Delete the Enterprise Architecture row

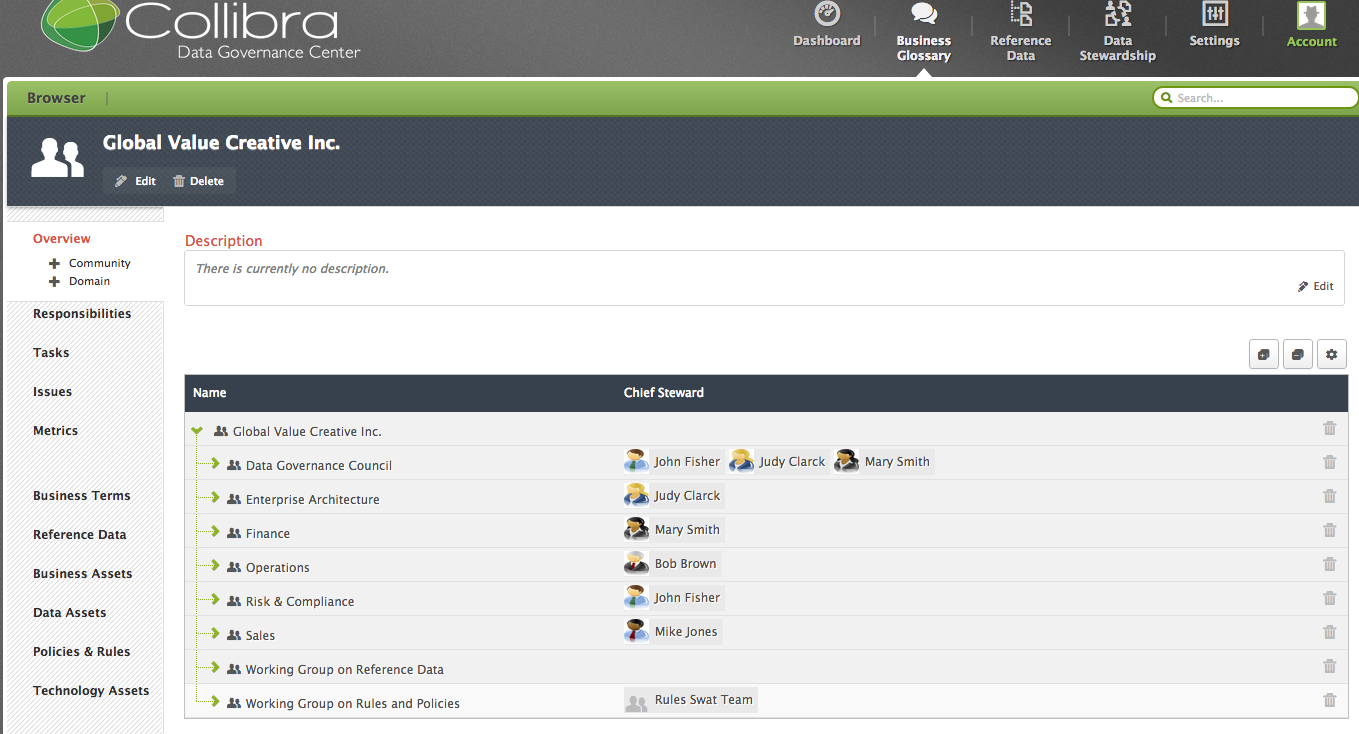coord(1329,496)
